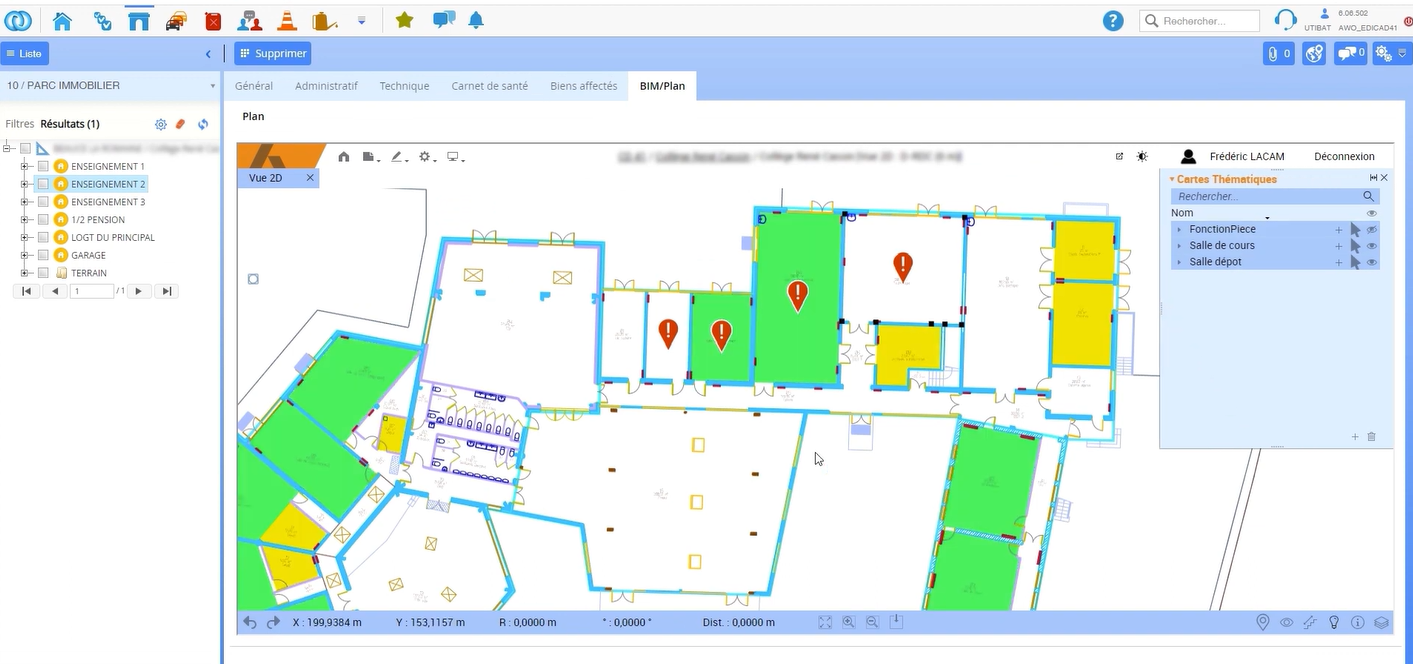Open the Carnet de santé tab

click(489, 86)
